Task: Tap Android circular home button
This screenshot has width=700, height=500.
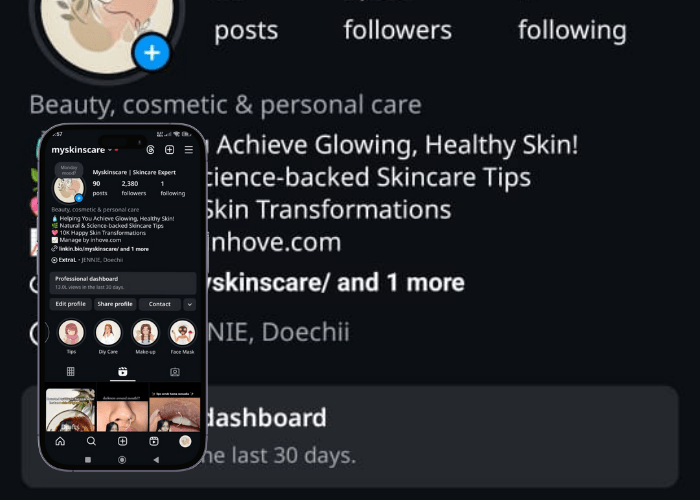Action: (122, 459)
